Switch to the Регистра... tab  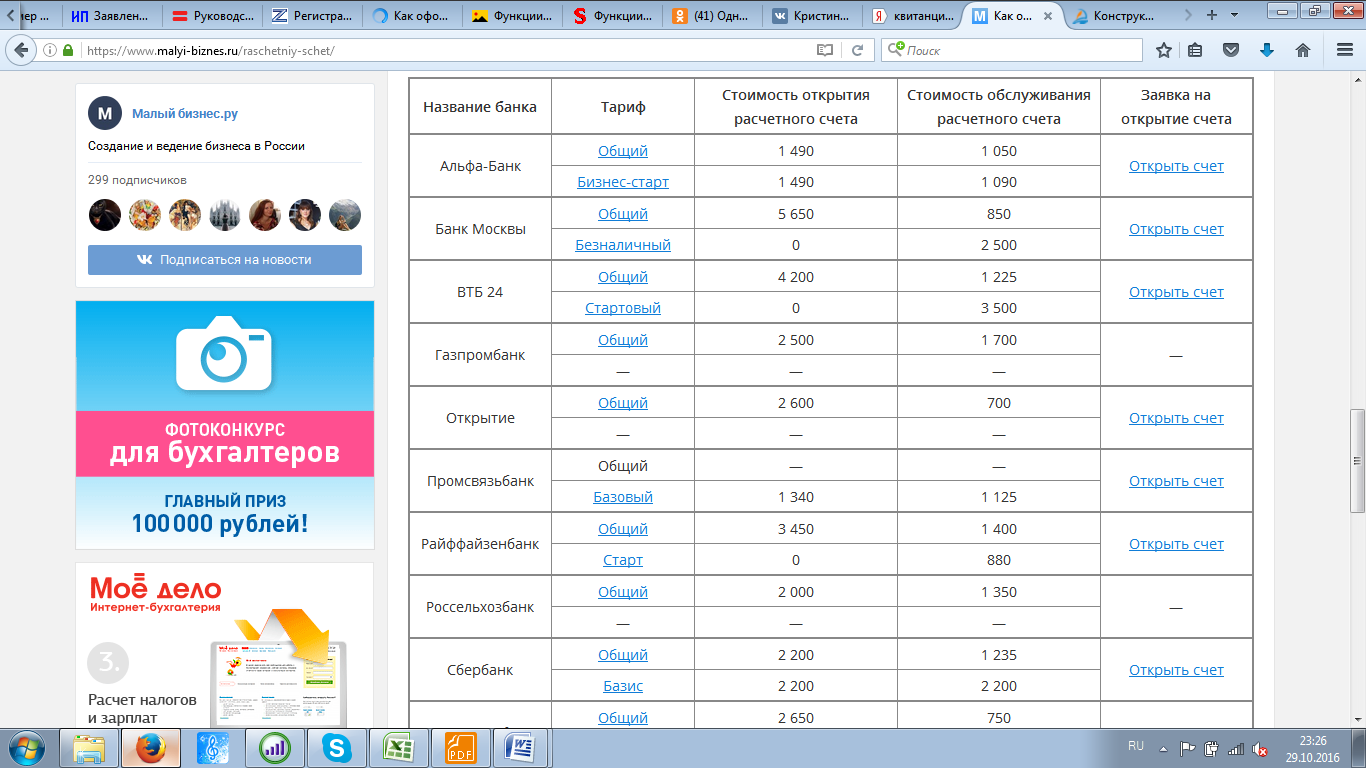tap(313, 15)
